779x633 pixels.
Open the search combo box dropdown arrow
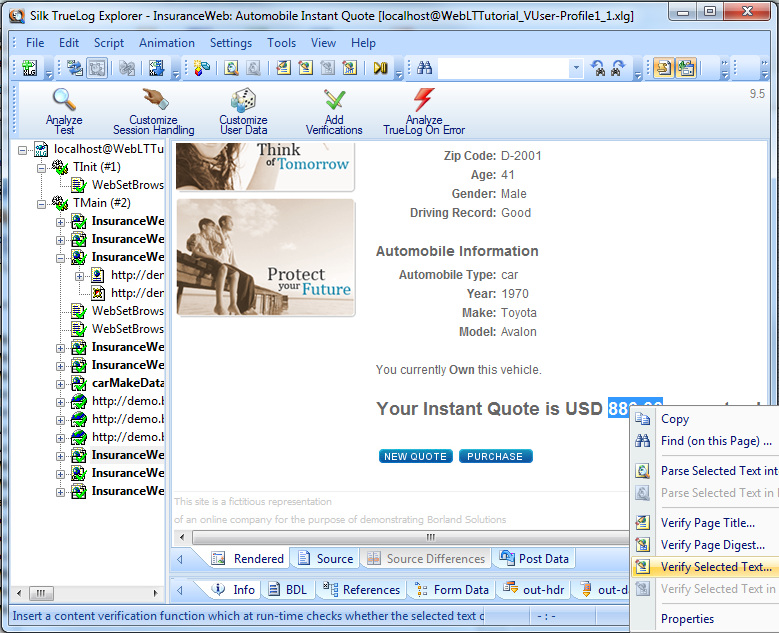pyautogui.click(x=576, y=68)
